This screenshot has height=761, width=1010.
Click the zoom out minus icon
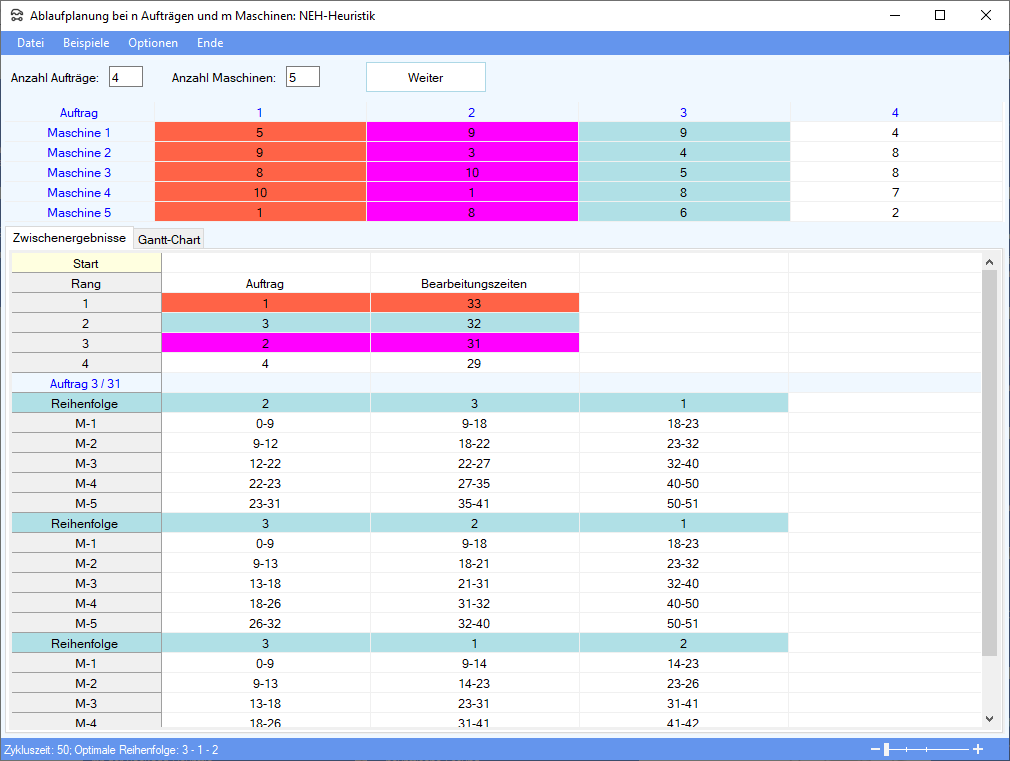click(875, 749)
